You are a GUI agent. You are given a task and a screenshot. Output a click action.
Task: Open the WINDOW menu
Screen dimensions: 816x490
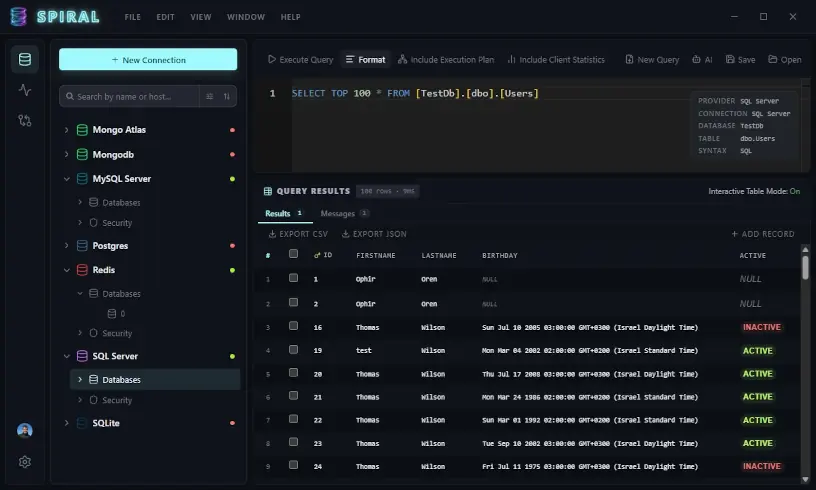pos(246,17)
